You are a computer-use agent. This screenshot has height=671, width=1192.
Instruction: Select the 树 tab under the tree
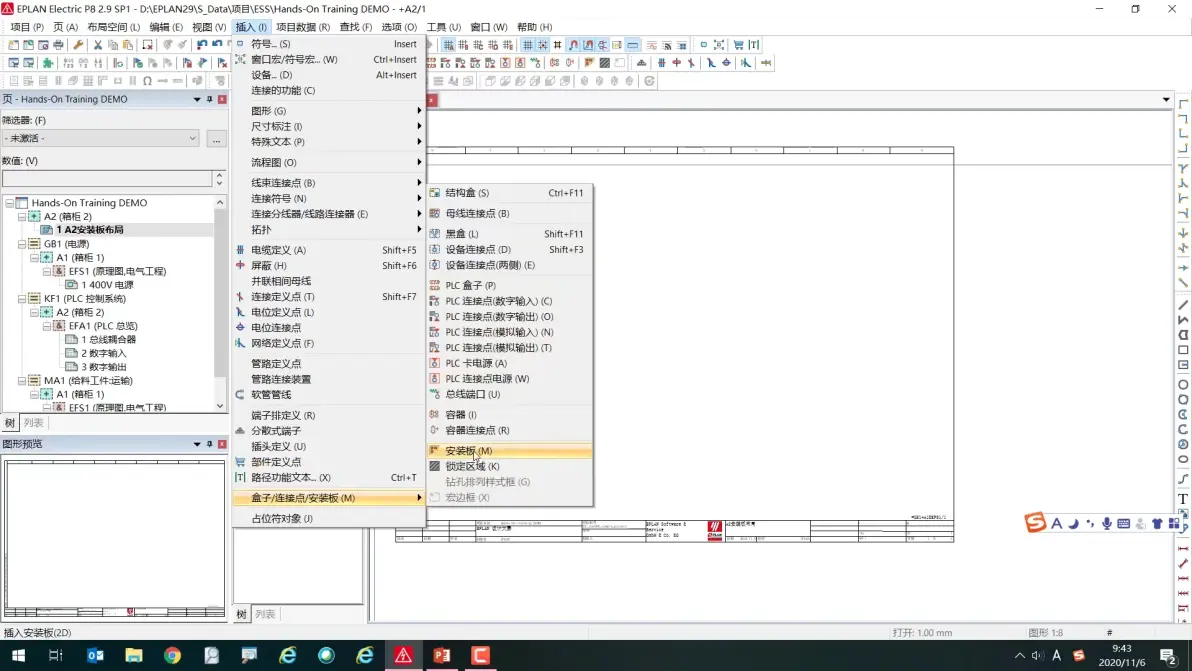click(x=10, y=423)
